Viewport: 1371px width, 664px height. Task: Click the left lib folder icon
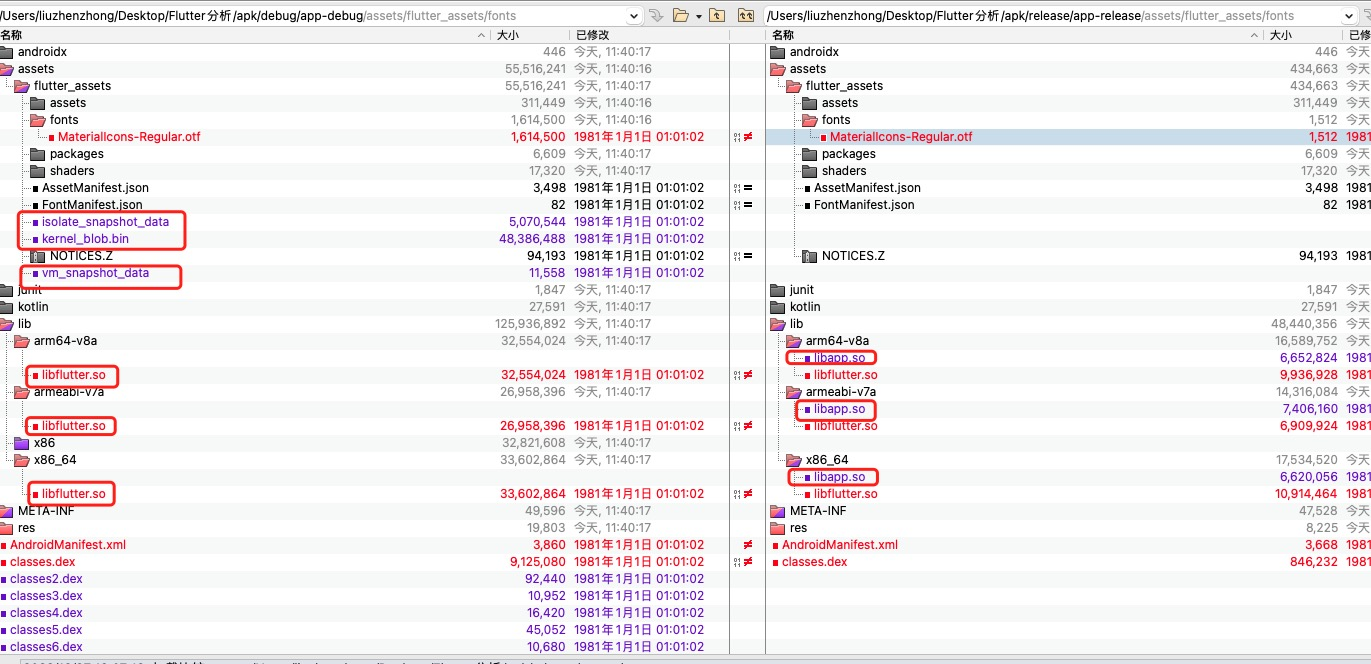pyautogui.click(x=7, y=324)
